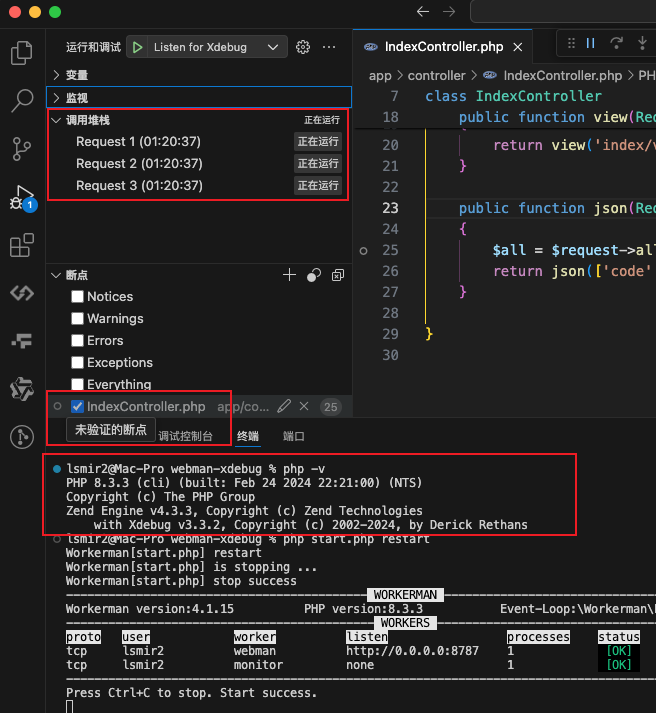The height and width of the screenshot is (713, 656).
Task: Open the Explorer files icon in activity bar
Action: pos(21,52)
